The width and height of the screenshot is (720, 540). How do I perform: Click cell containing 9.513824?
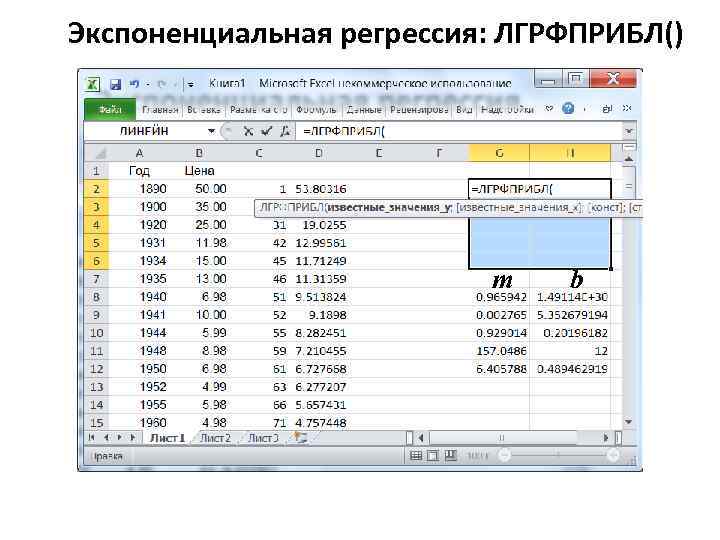319,297
